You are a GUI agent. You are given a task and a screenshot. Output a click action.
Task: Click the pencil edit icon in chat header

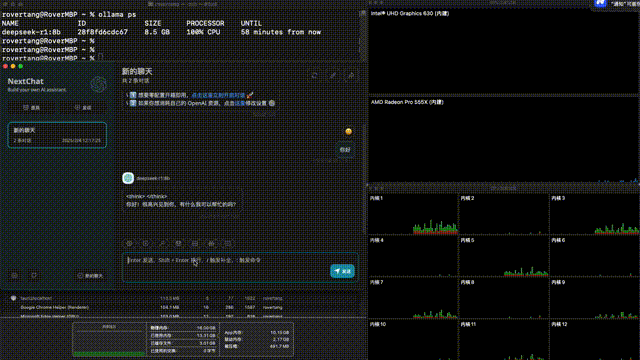333,76
